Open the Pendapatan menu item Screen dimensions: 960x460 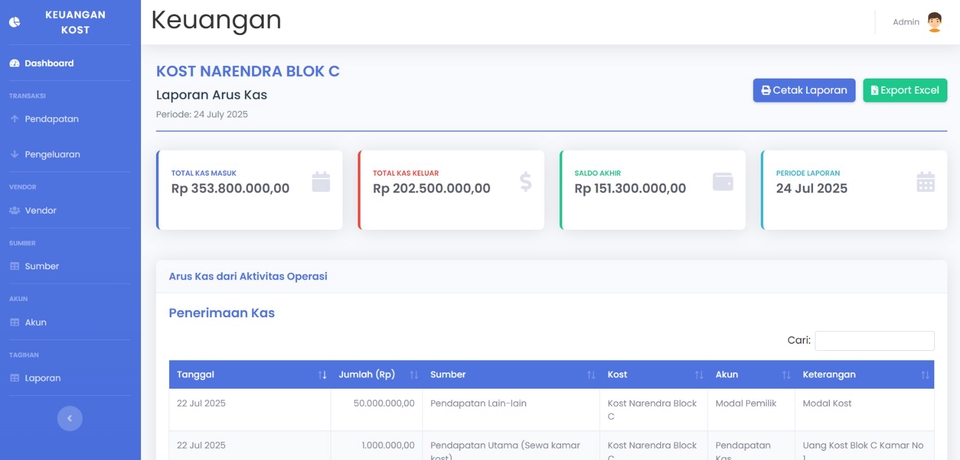pos(51,119)
